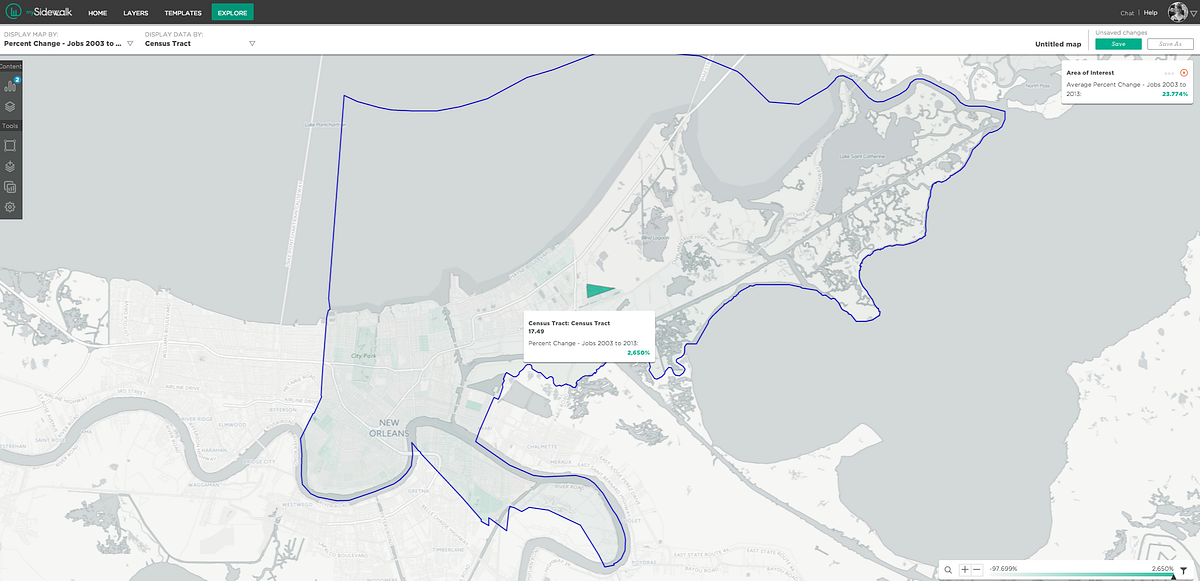This screenshot has height=581, width=1200.
Task: Open the filter funnel icon
Action: pyautogui.click(x=1183, y=569)
